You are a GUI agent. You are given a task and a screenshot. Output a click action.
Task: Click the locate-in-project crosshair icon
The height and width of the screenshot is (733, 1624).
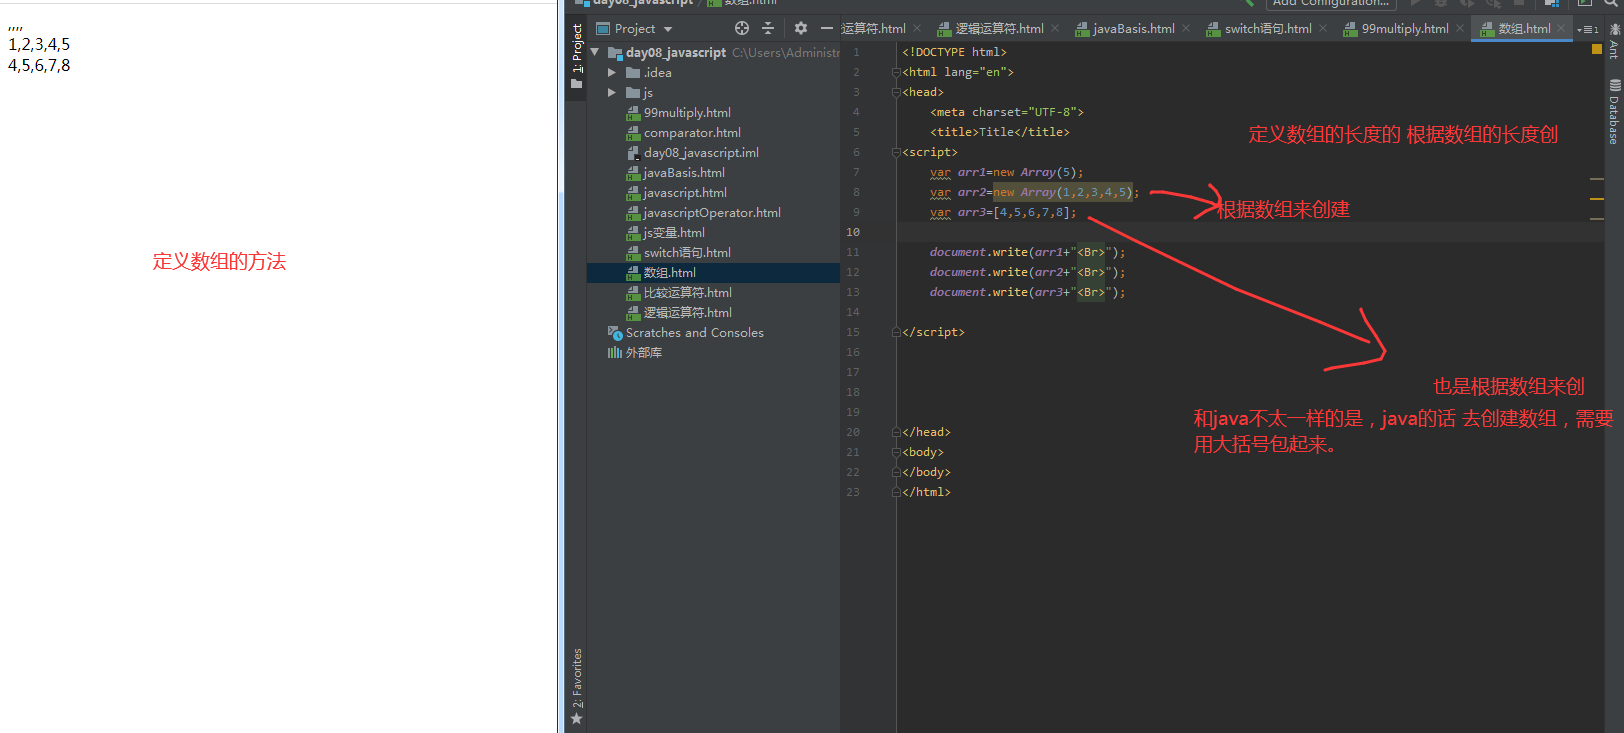point(742,29)
